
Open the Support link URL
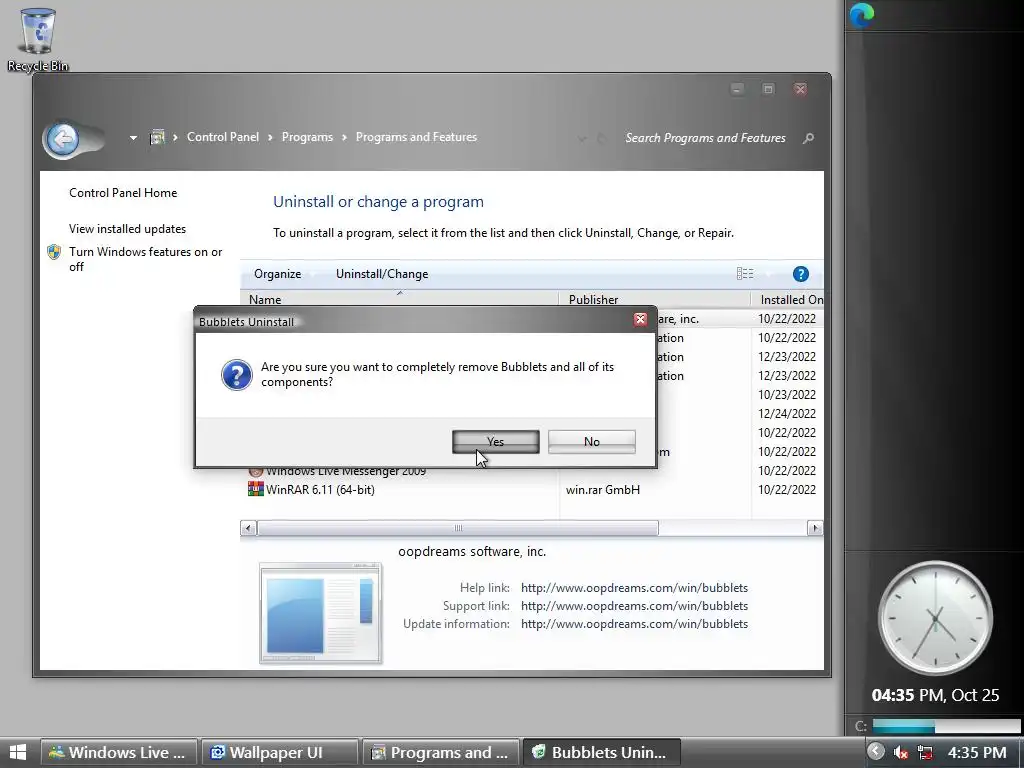coord(634,605)
